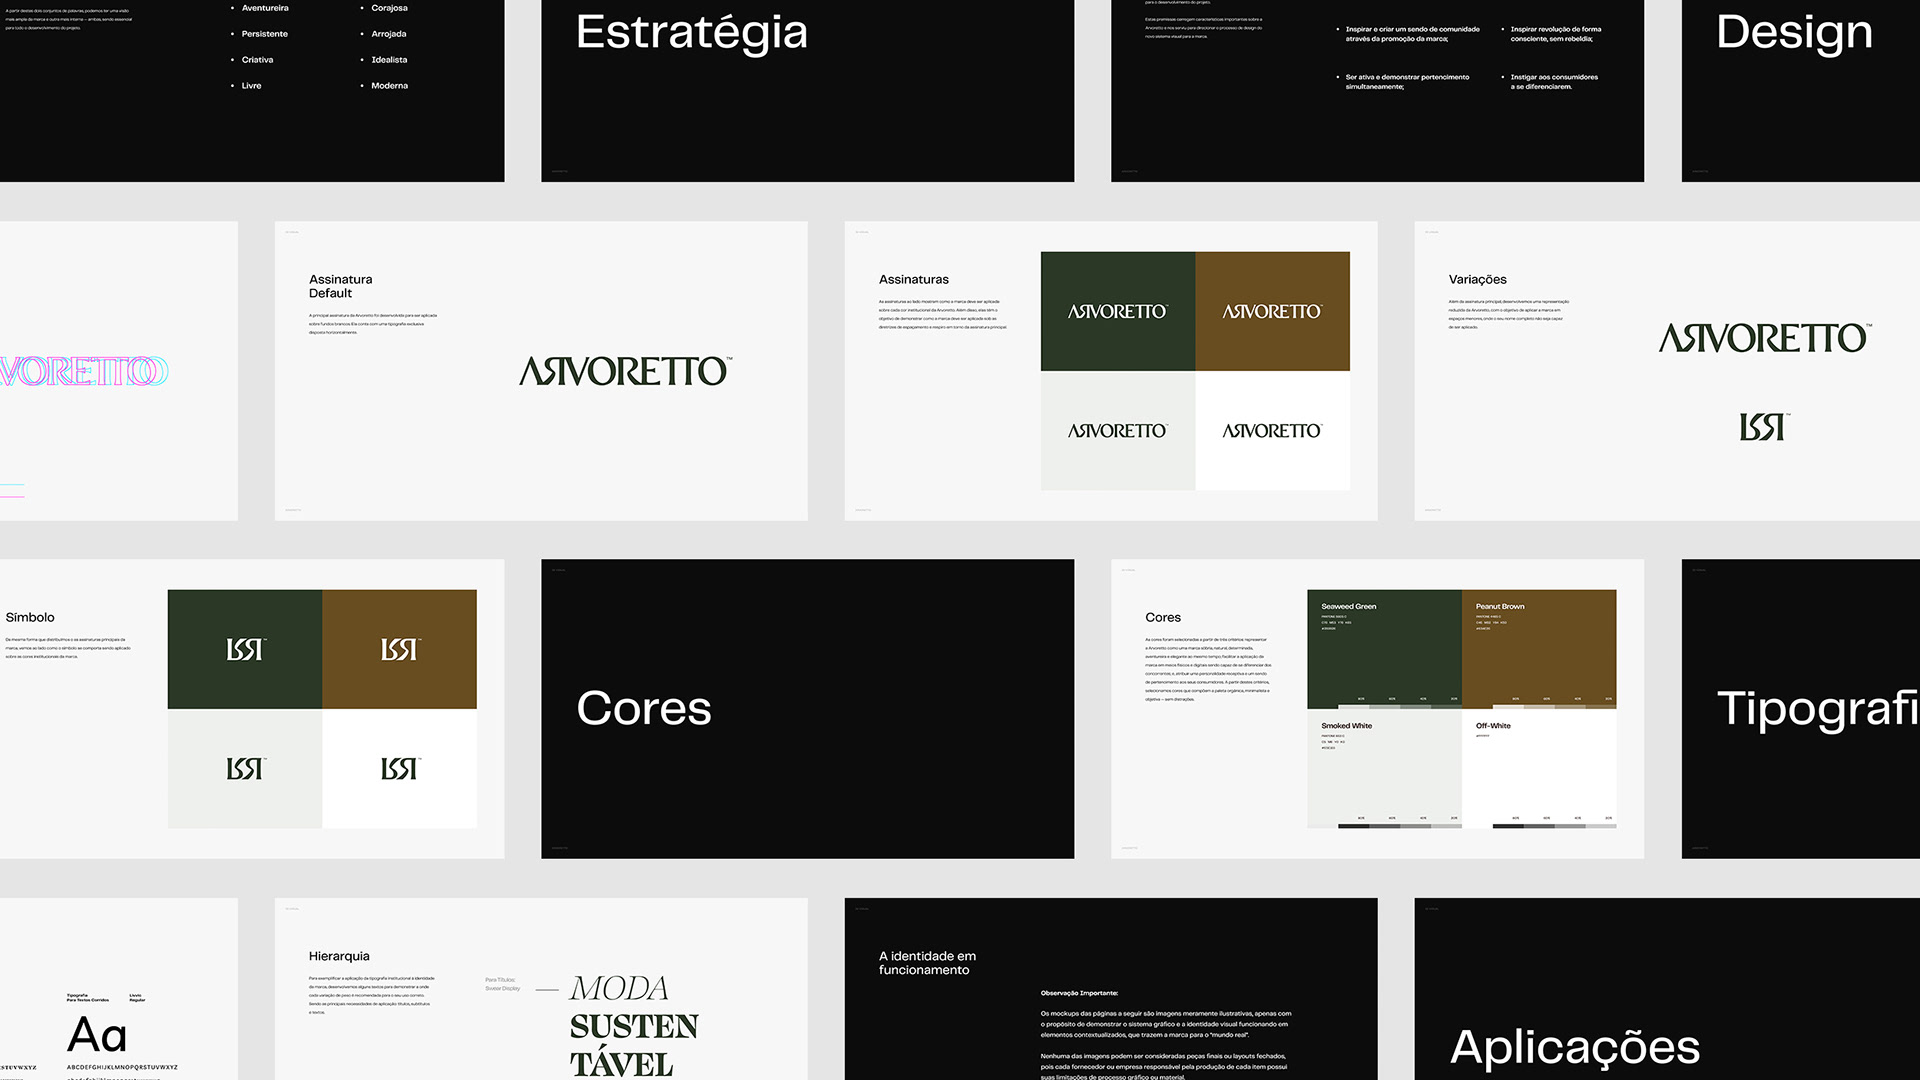Image resolution: width=1920 pixels, height=1080 pixels.
Task: Click the word 'Aventureira' in the list
Action: click(265, 8)
